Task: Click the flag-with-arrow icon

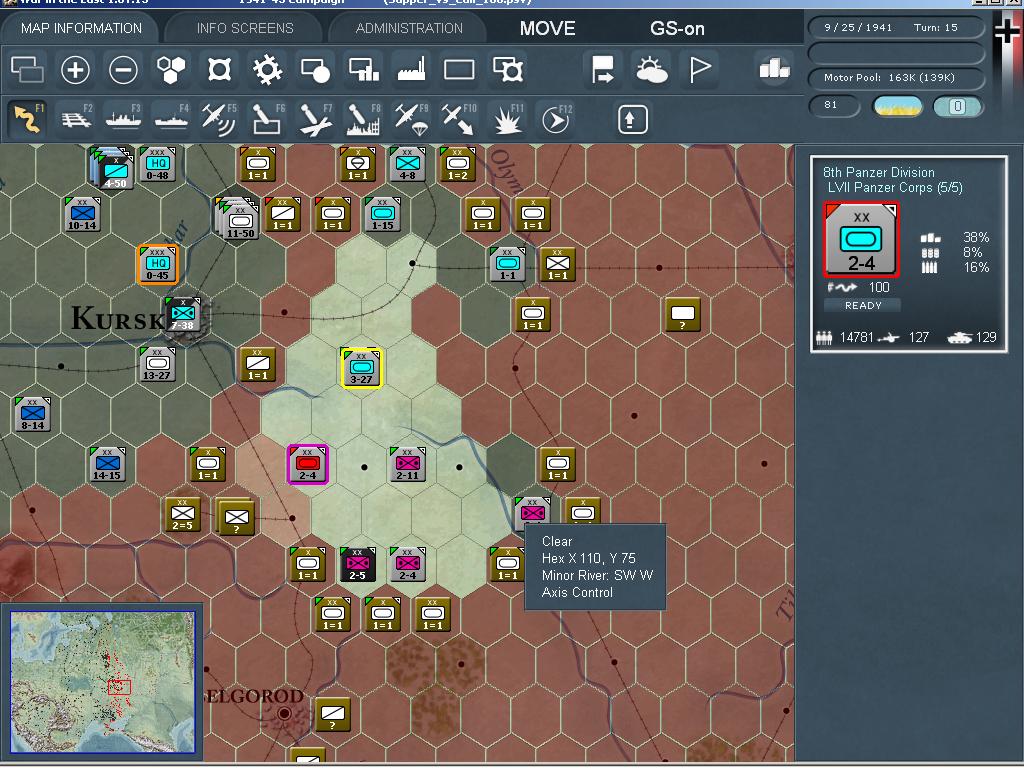Action: pyautogui.click(x=602, y=70)
